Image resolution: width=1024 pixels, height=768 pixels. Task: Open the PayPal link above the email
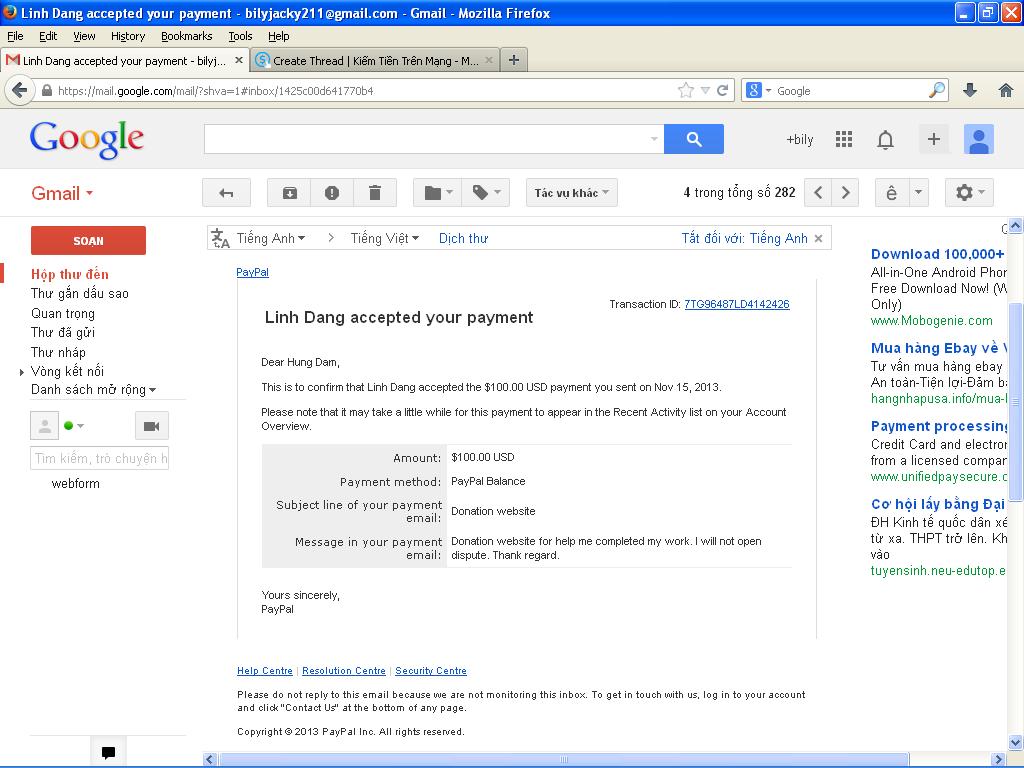[x=252, y=272]
